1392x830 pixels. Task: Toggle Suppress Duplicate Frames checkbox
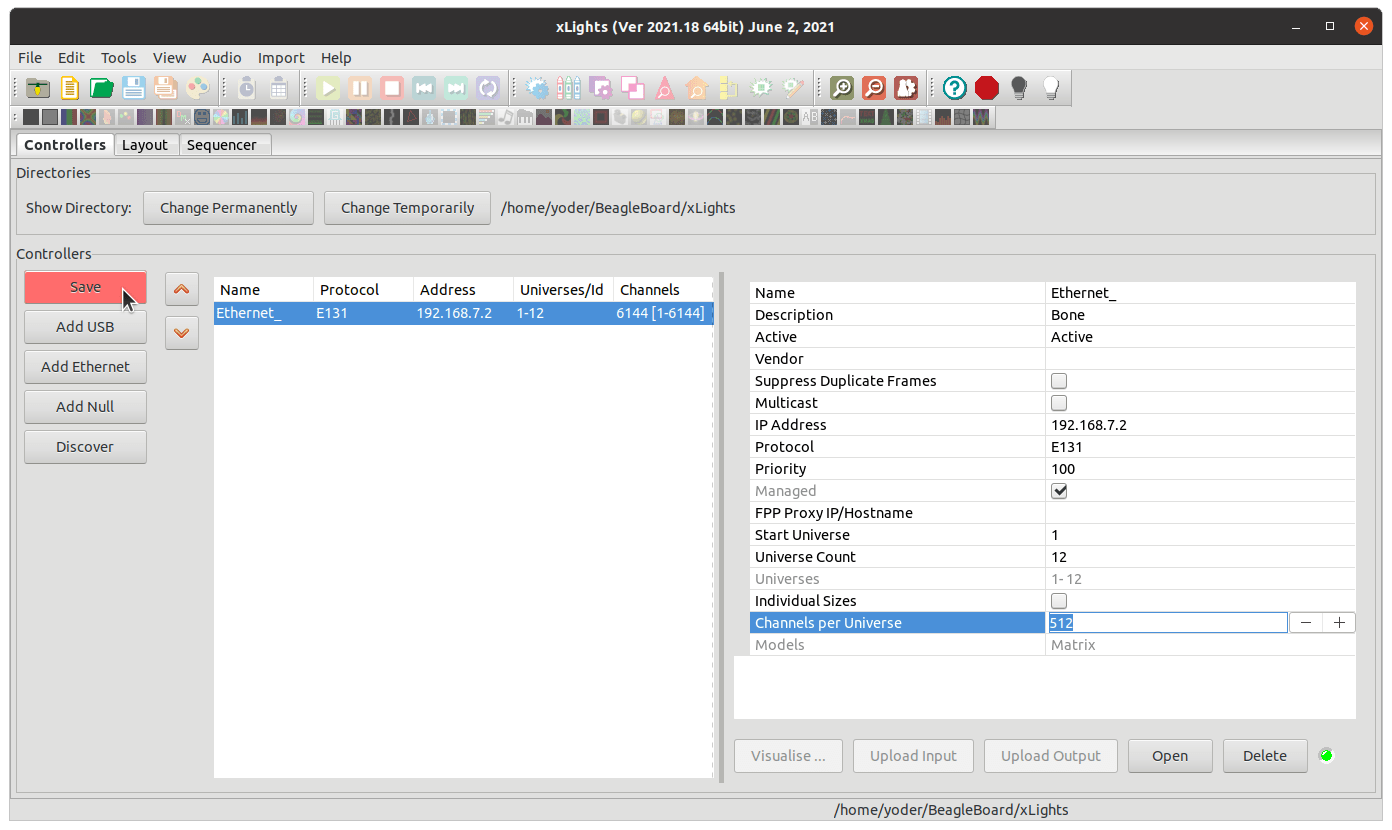click(x=1059, y=381)
